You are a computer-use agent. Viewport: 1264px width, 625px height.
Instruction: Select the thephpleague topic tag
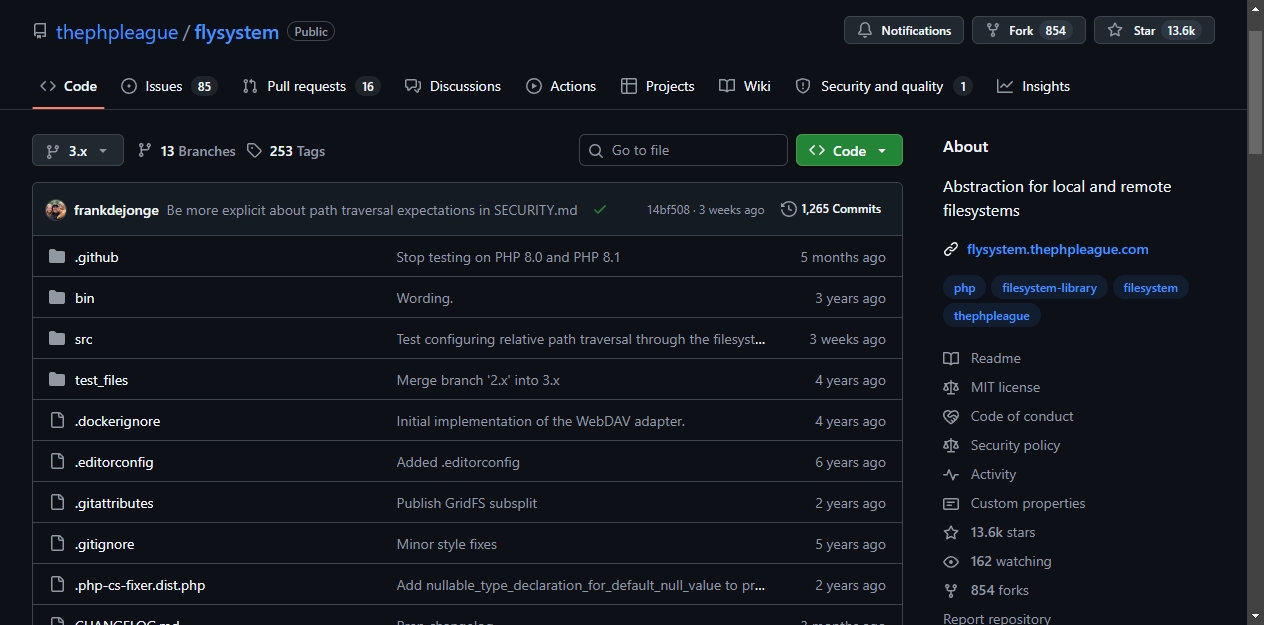992,315
